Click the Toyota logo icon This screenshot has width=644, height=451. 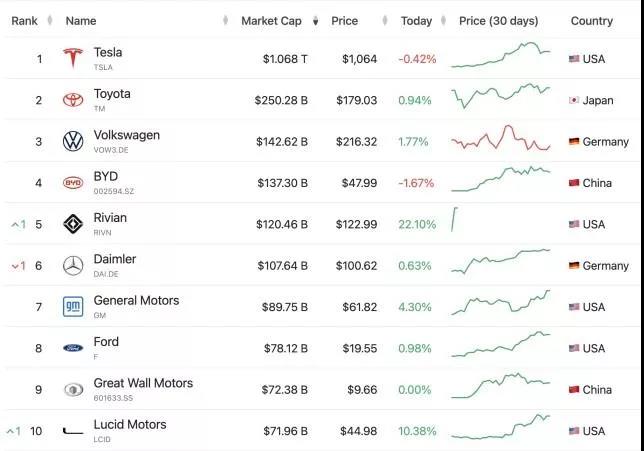coord(73,100)
